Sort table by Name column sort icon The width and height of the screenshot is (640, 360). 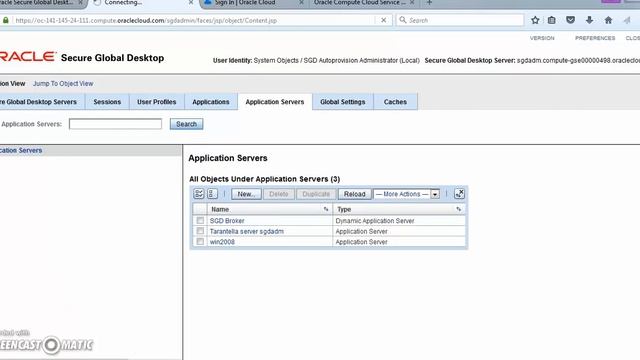[326, 209]
